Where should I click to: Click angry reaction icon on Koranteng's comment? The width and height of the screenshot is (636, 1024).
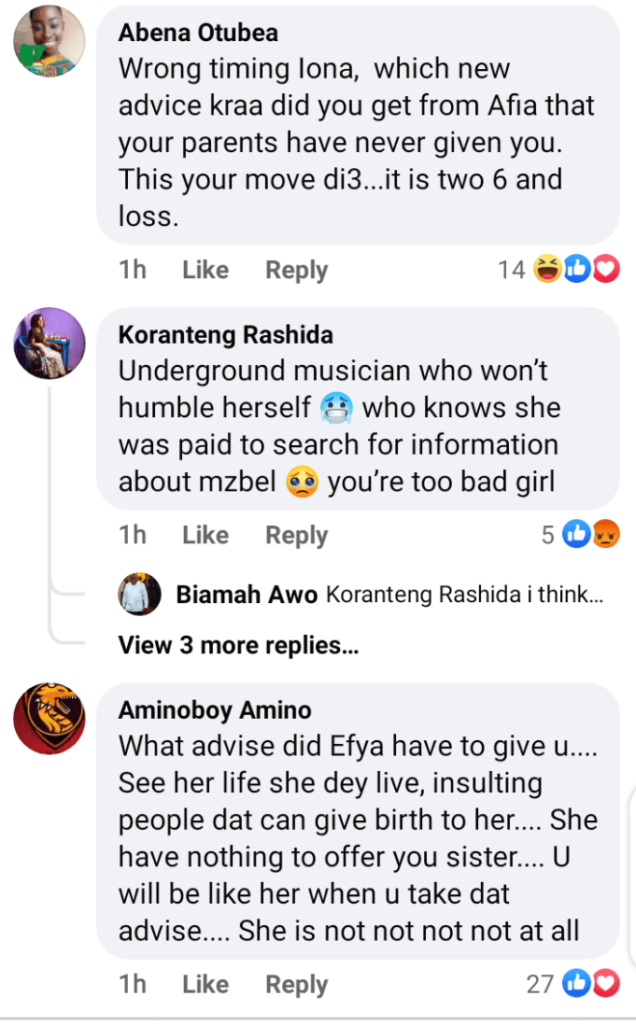point(607,534)
